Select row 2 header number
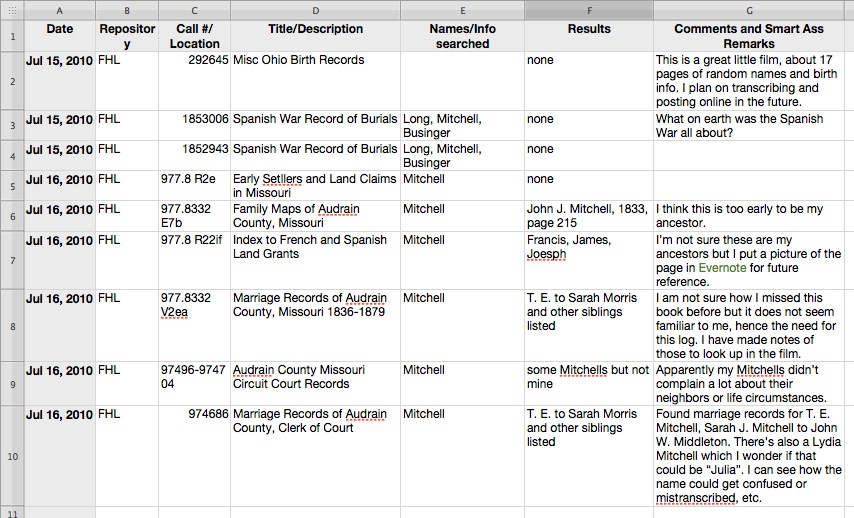This screenshot has height=518, width=854. click(x=12, y=80)
